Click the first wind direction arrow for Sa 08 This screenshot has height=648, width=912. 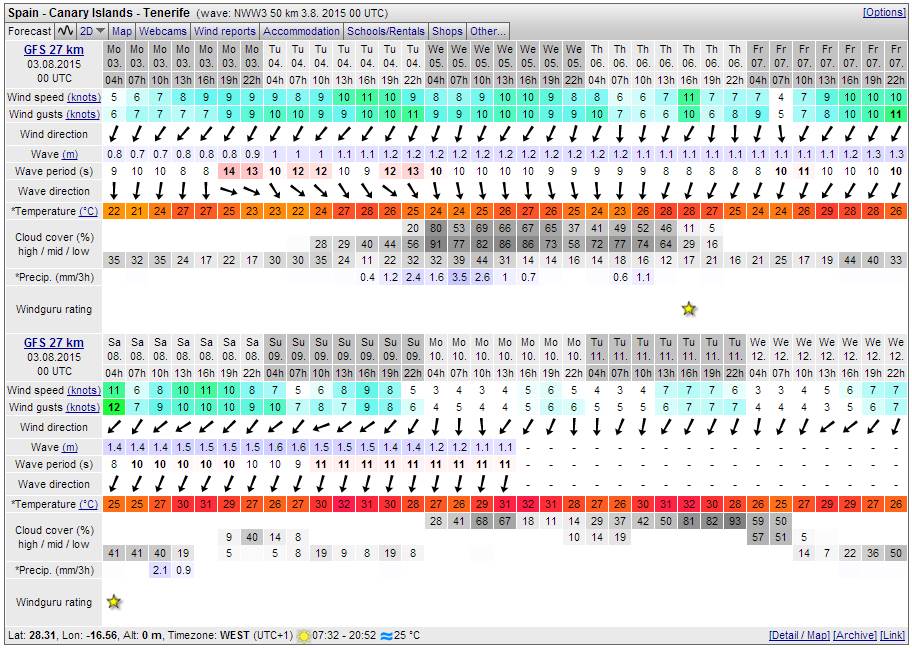114,427
